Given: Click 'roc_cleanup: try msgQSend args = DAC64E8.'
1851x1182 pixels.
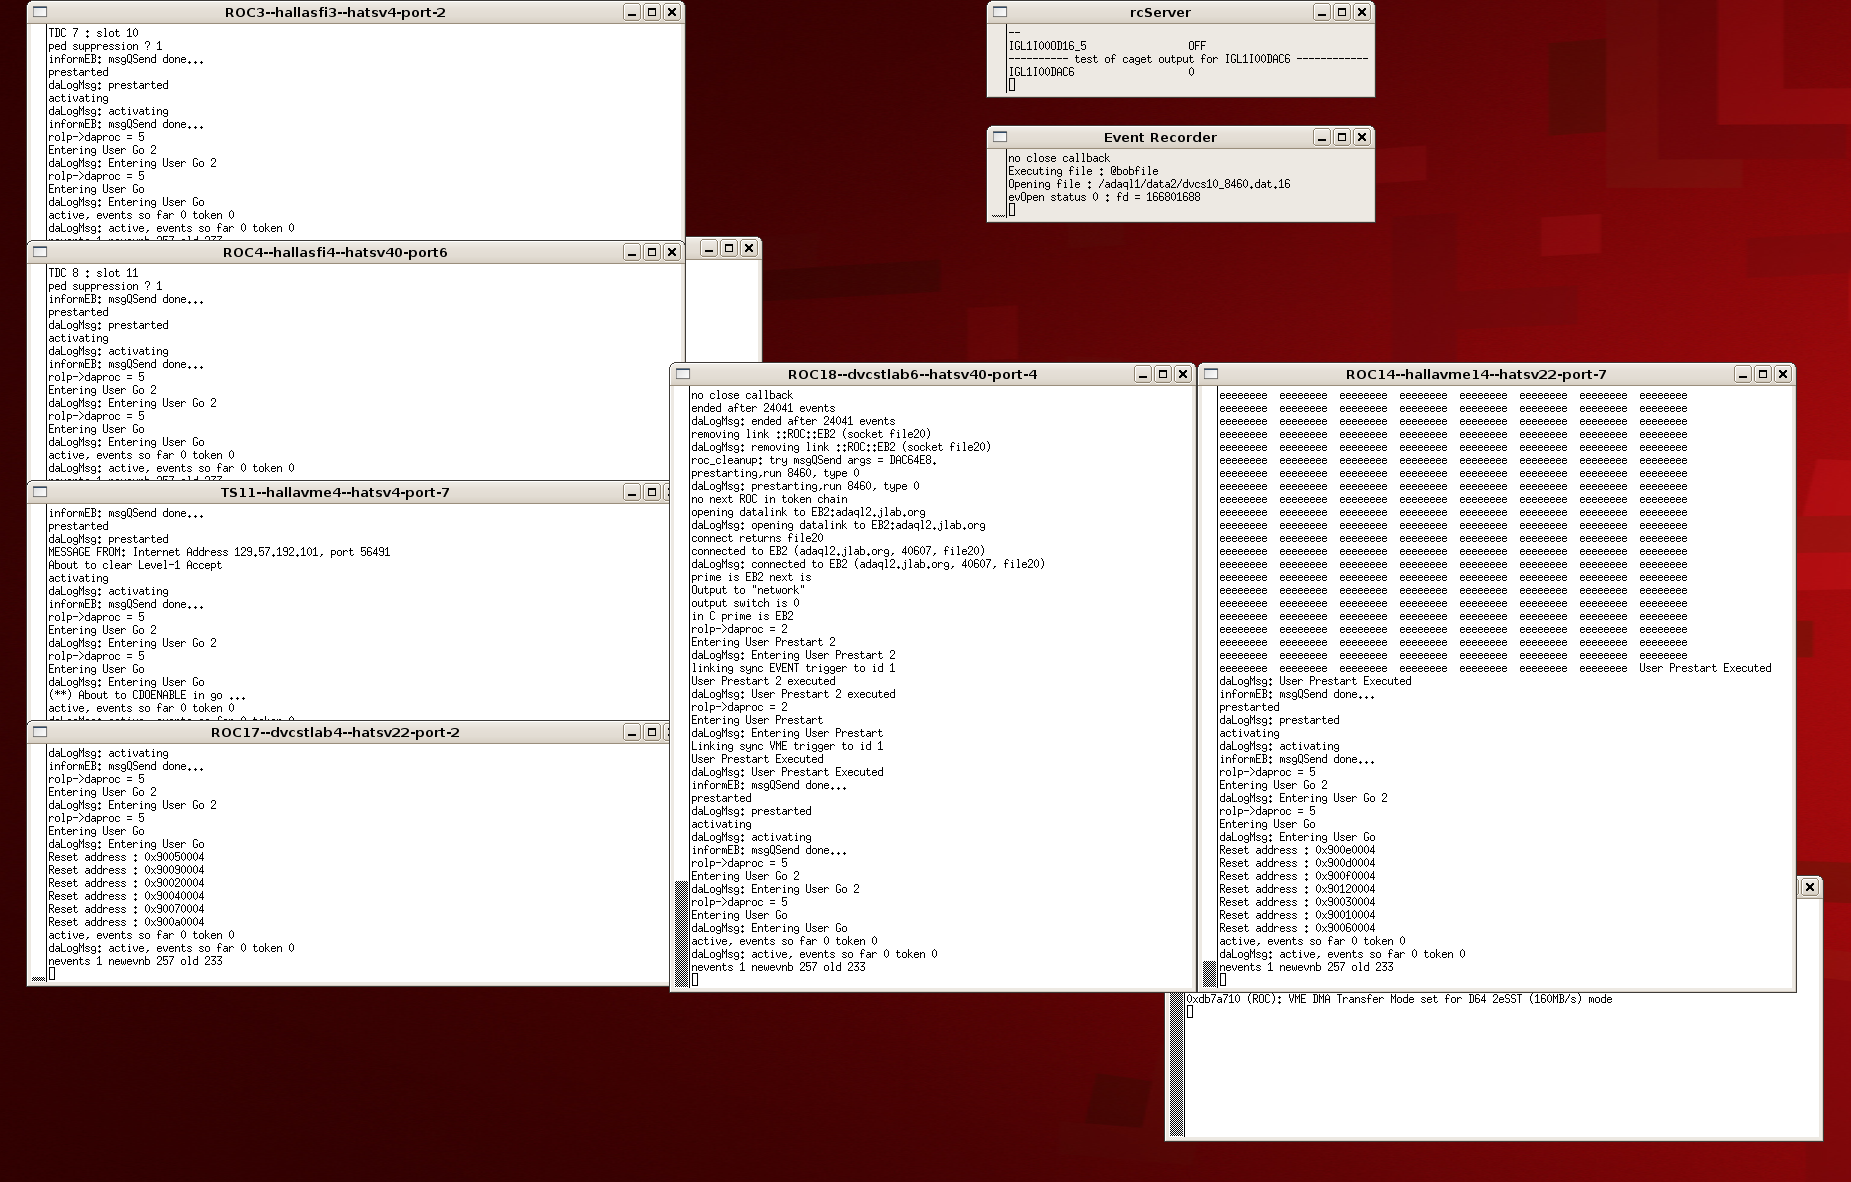Looking at the screenshot, I should [814, 460].
